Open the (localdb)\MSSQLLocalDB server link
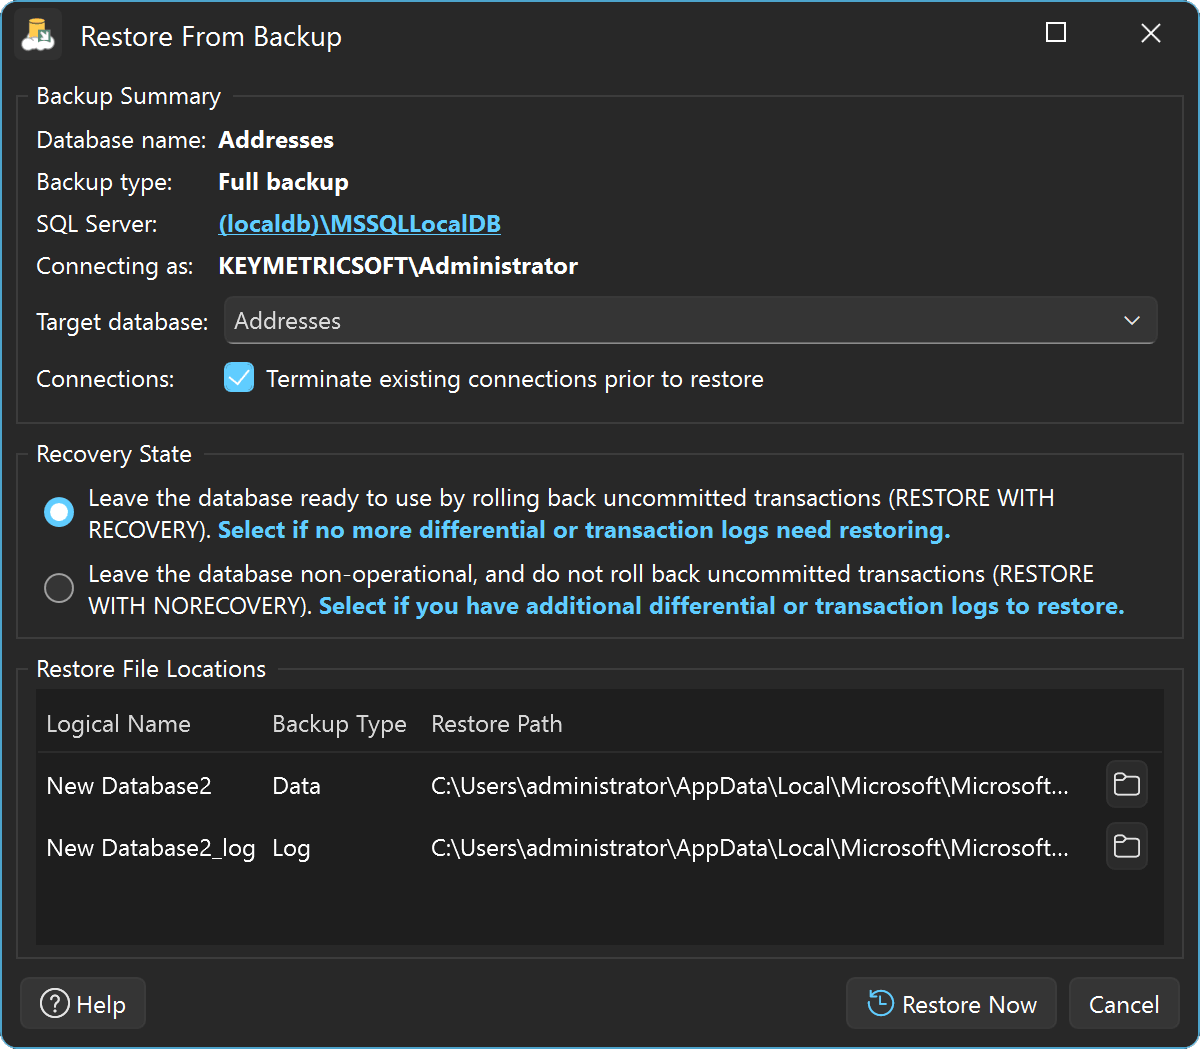 point(360,223)
